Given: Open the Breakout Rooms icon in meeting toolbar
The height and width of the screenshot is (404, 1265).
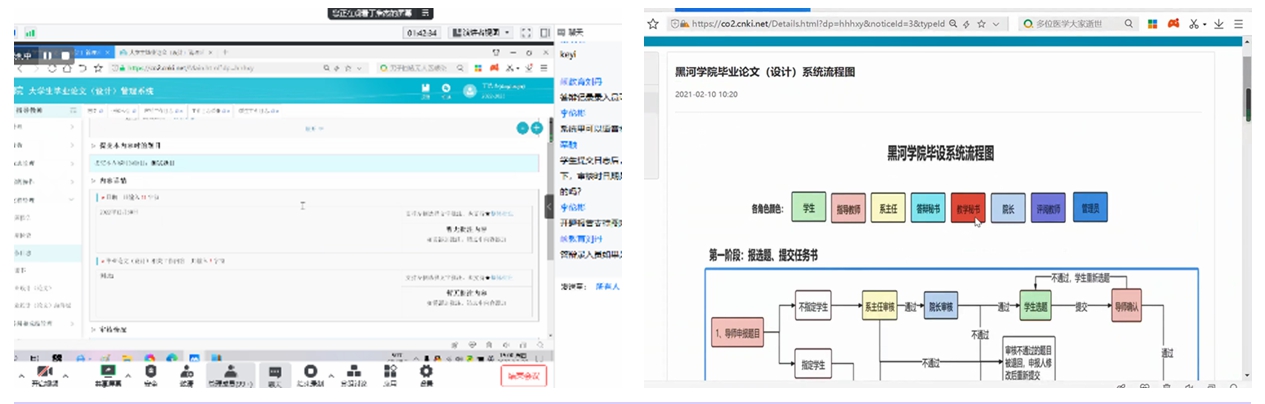Looking at the screenshot, I should pyautogui.click(x=352, y=371).
